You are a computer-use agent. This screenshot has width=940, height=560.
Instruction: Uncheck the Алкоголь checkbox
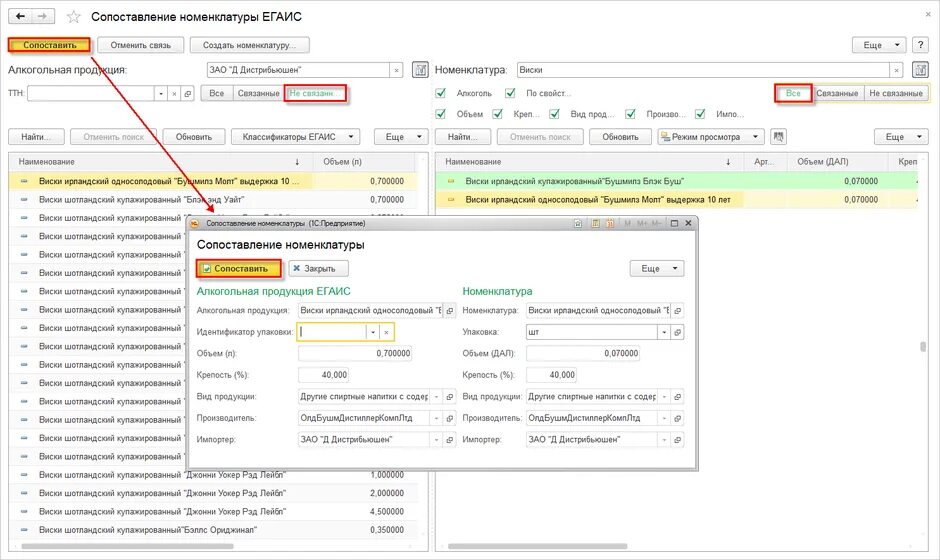pos(441,93)
